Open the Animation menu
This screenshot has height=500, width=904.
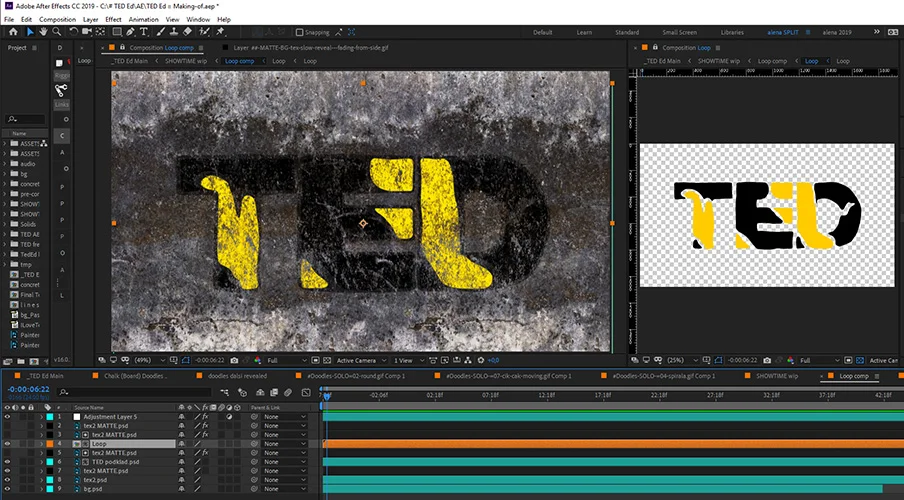click(x=143, y=19)
